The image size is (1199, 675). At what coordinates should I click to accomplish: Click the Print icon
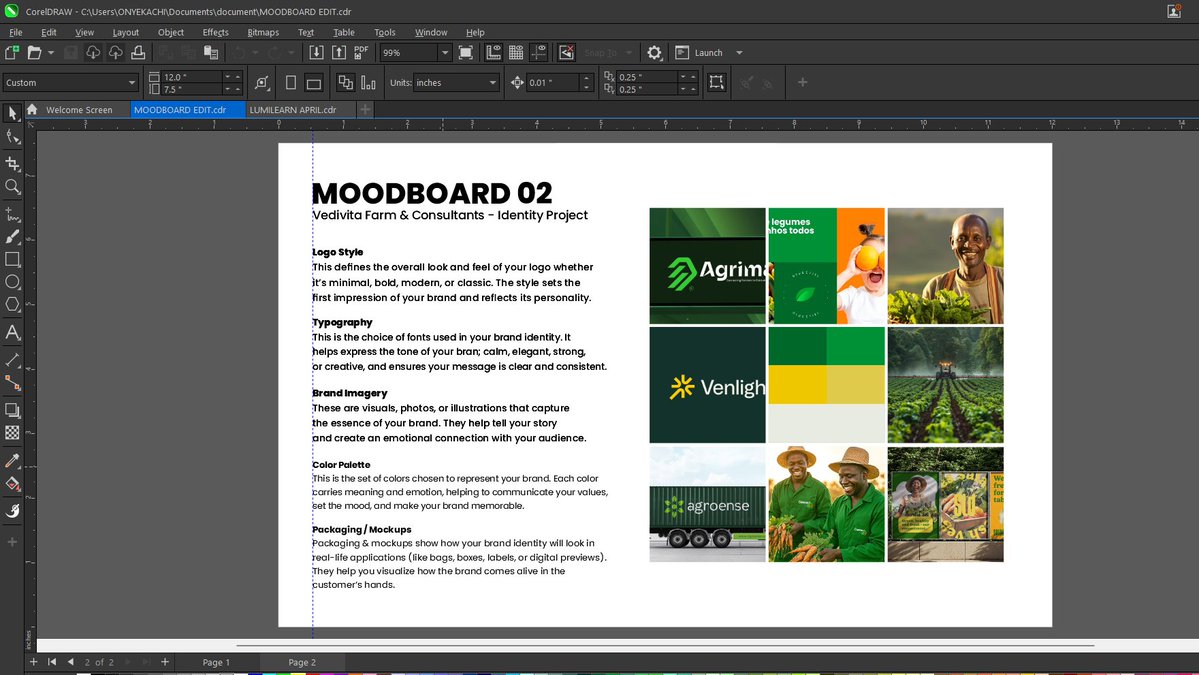tap(138, 53)
